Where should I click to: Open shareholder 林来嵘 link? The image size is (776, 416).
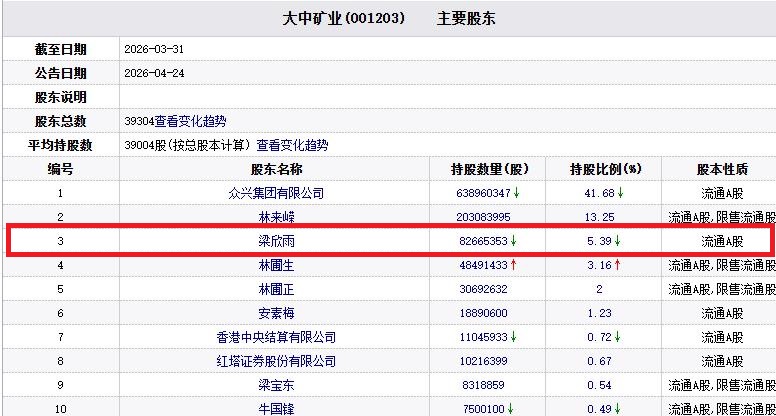[x=276, y=217]
